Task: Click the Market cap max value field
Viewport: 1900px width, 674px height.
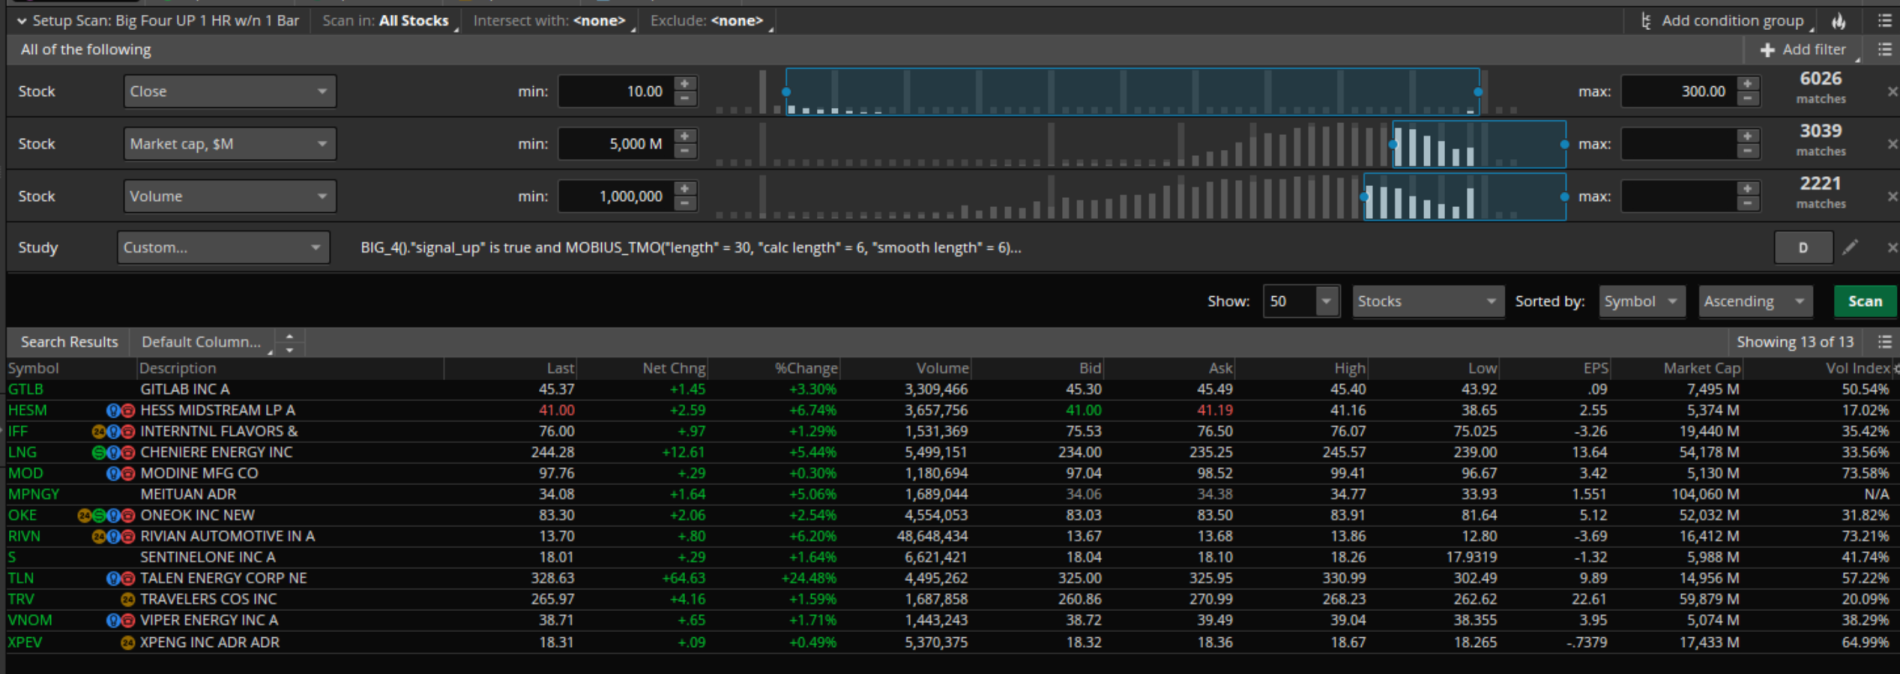Action: coord(1679,144)
